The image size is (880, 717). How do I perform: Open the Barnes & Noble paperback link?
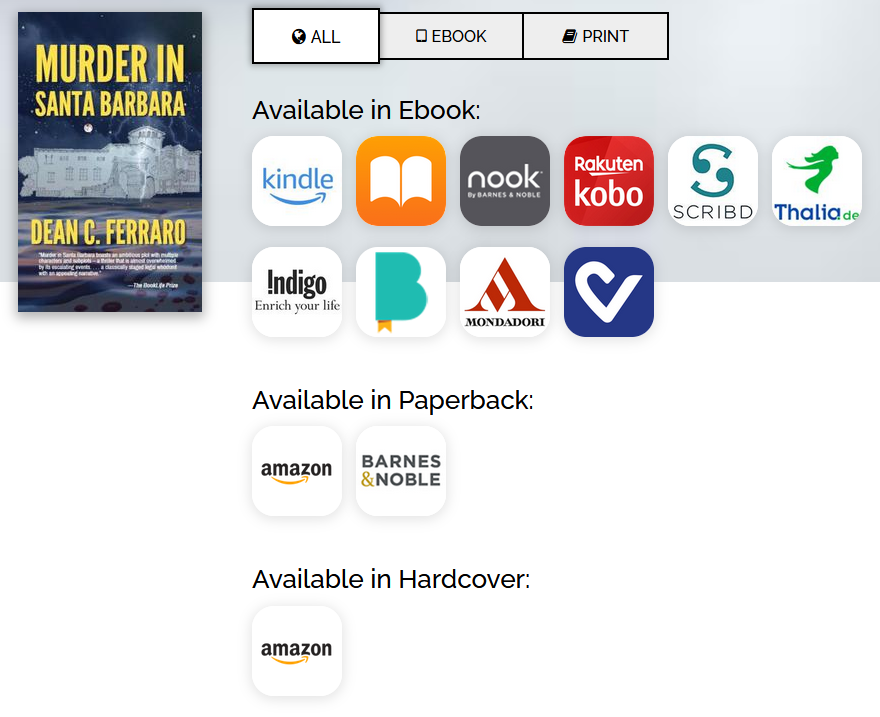pyautogui.click(x=401, y=471)
